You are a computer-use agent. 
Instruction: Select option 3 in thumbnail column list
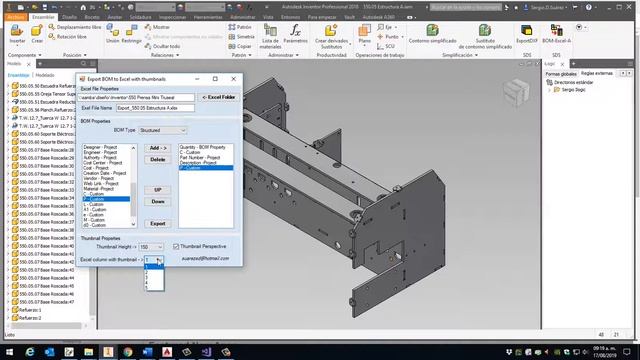(x=154, y=277)
